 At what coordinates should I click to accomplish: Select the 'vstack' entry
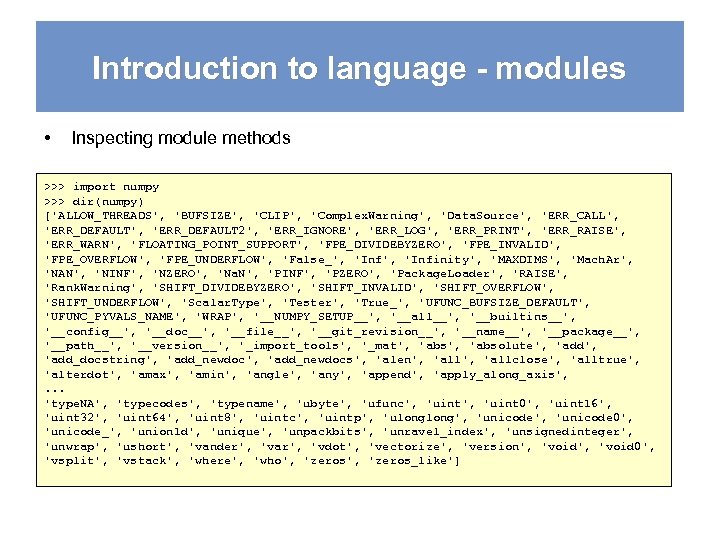pos(145,461)
